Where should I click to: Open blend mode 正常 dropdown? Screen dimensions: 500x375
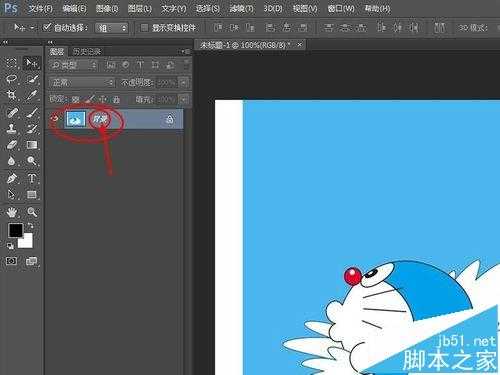(82, 82)
